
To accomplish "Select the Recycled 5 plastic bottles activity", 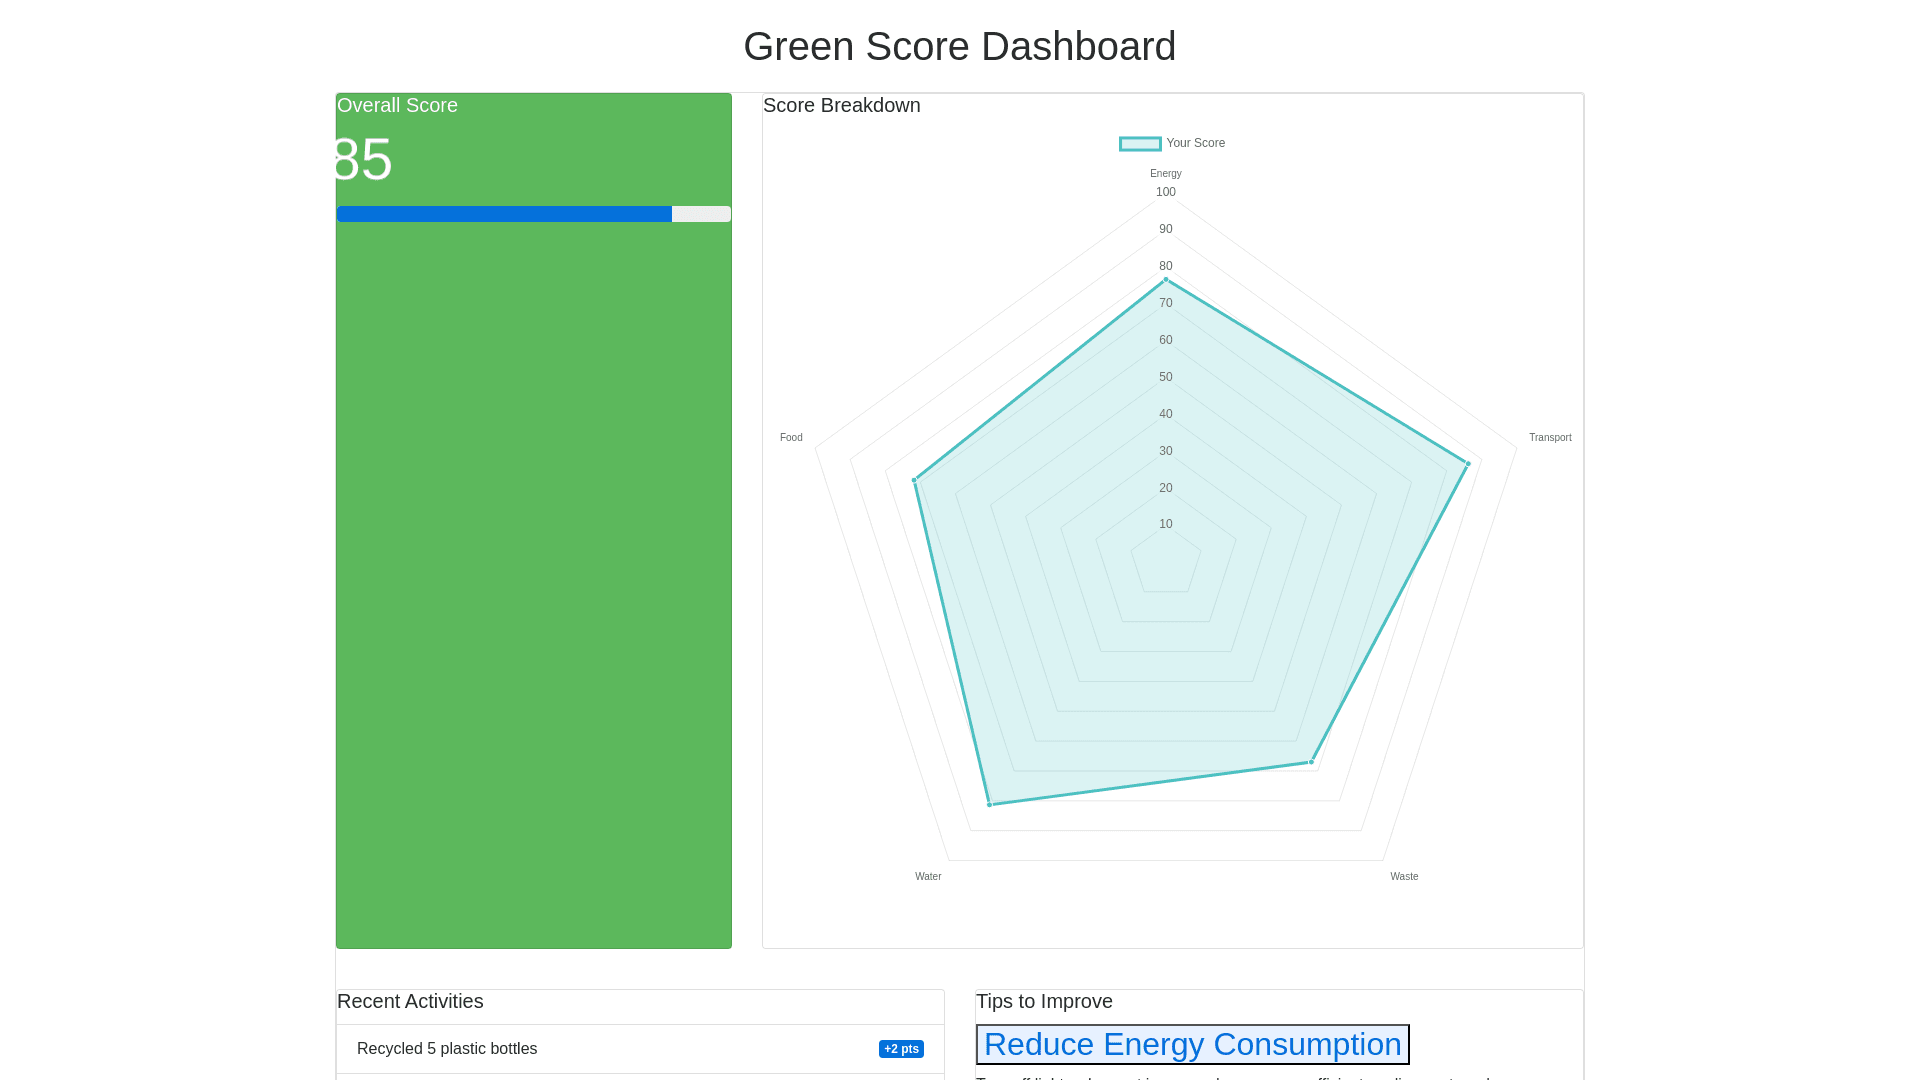I will click(447, 1049).
